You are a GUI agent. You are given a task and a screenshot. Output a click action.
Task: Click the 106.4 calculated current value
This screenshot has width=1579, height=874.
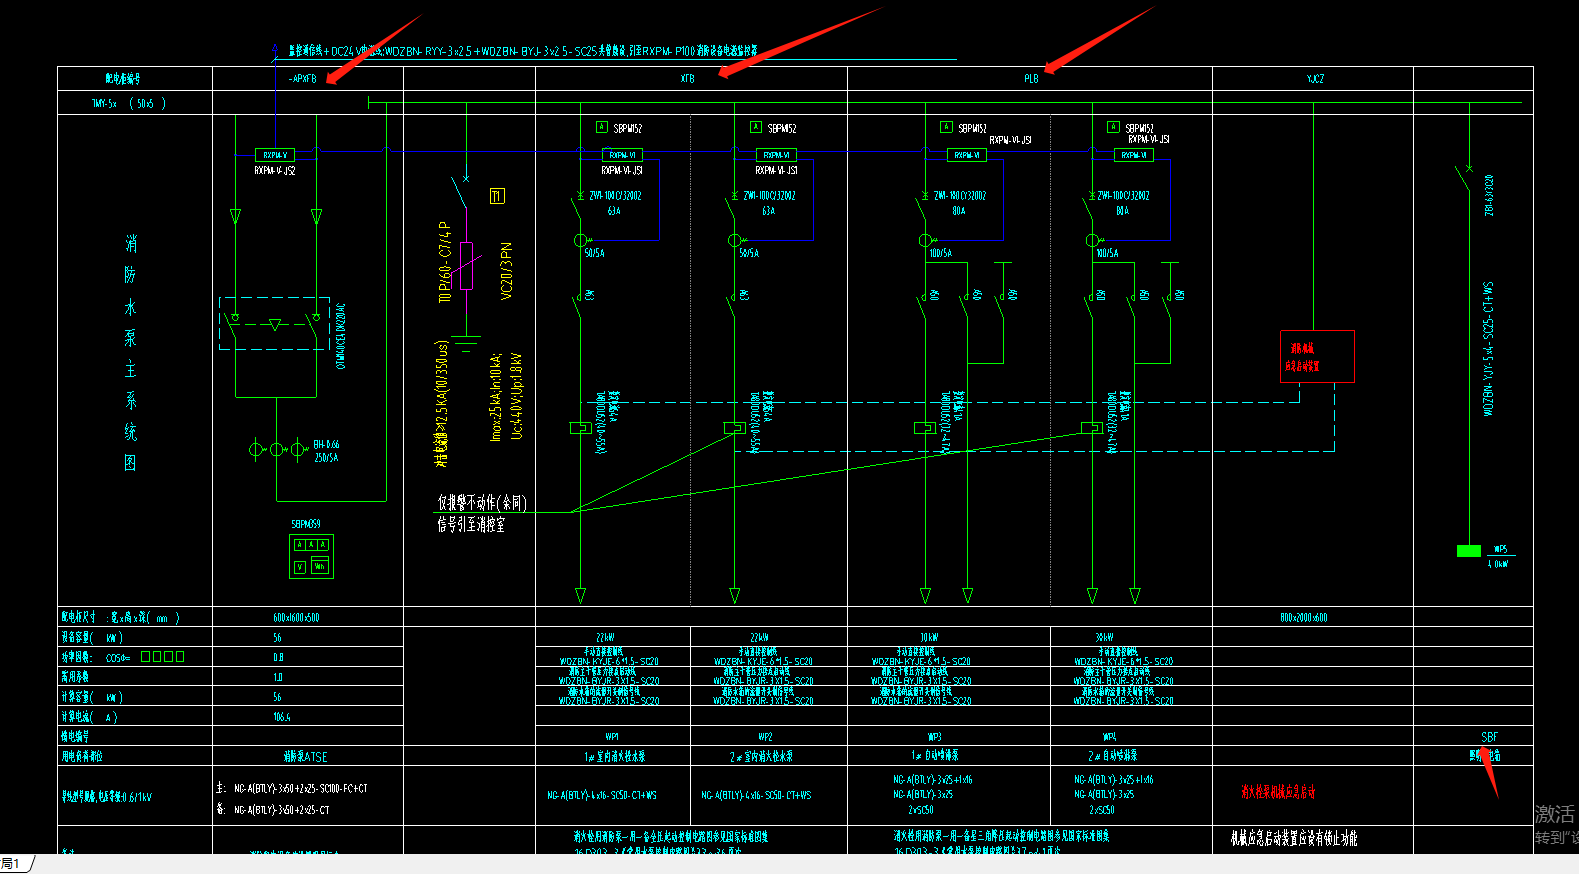coord(282,717)
